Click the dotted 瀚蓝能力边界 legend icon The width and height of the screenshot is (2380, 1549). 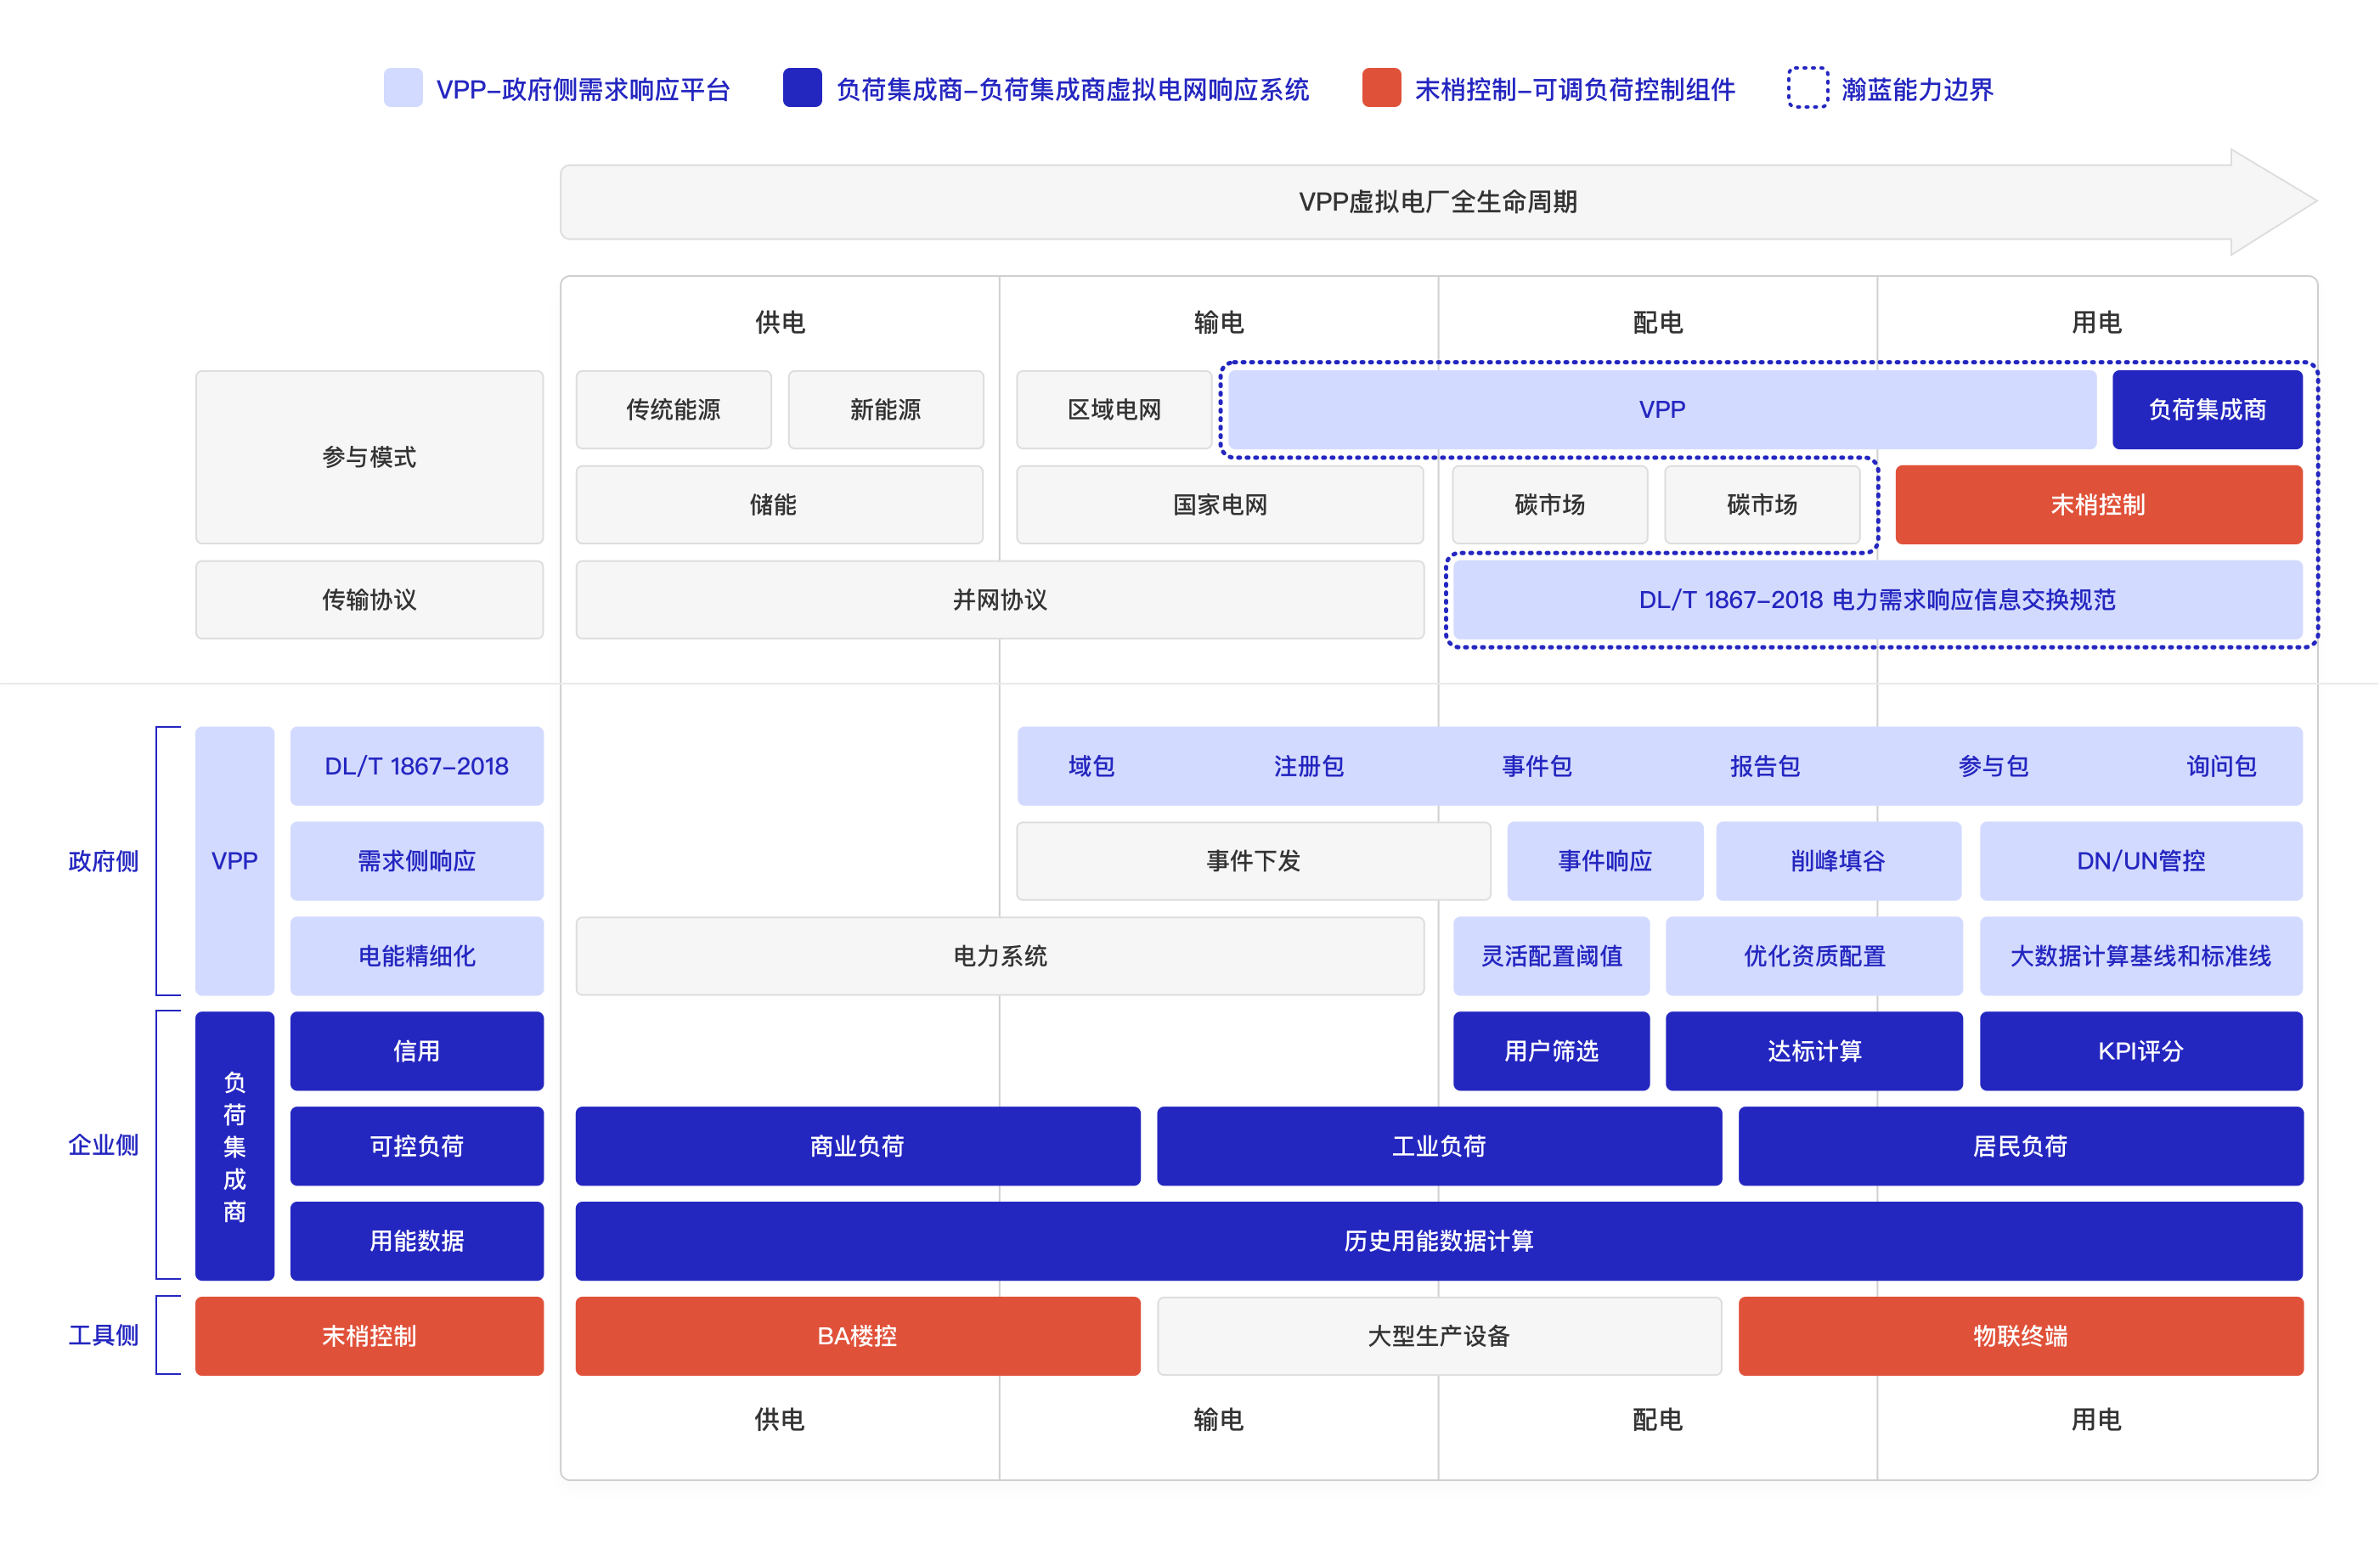(1807, 88)
